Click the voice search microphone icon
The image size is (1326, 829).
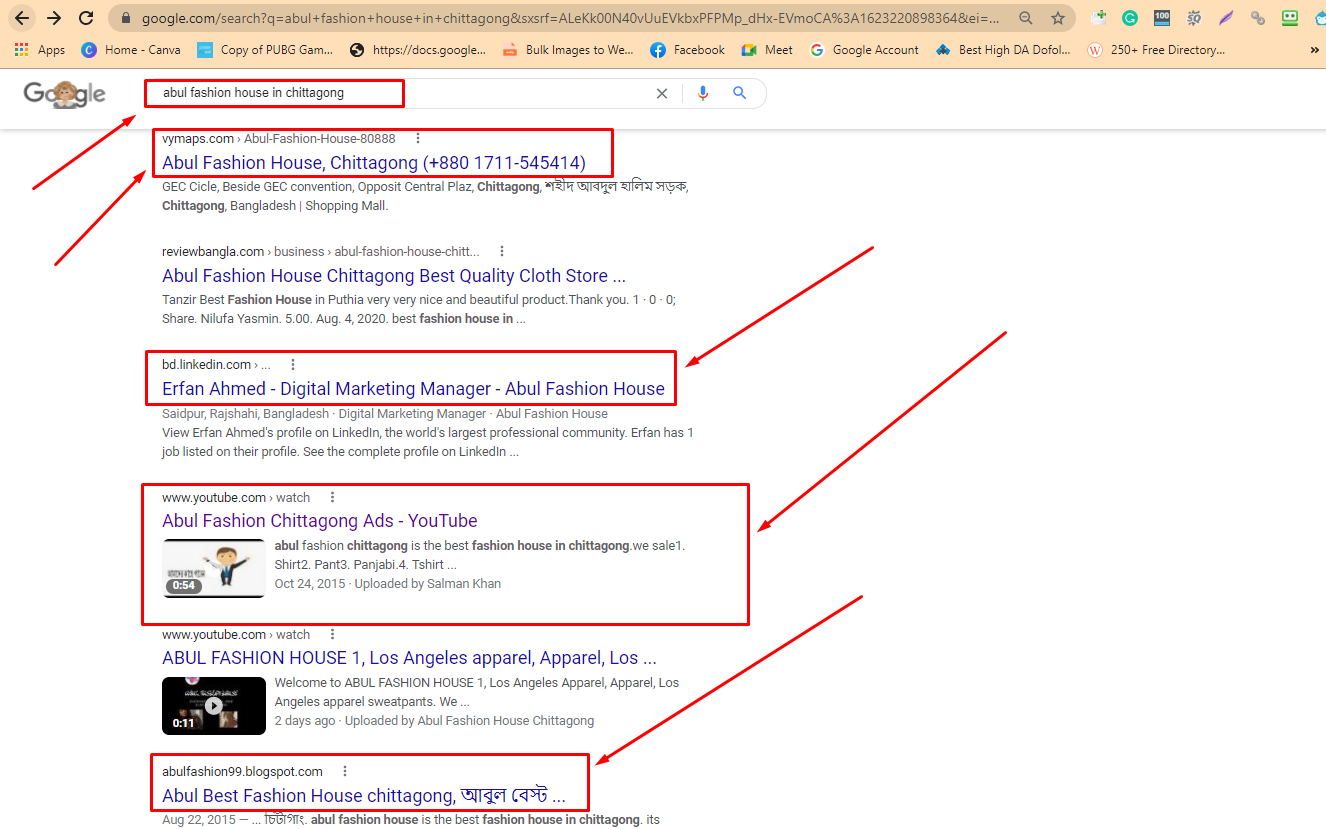point(703,92)
